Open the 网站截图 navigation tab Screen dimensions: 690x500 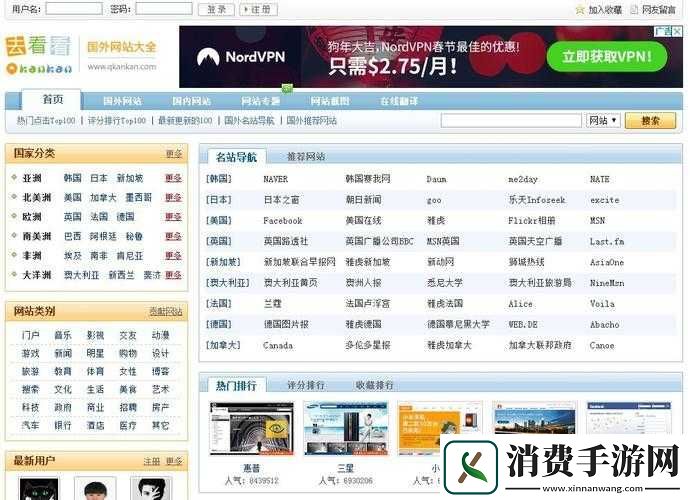(x=330, y=101)
